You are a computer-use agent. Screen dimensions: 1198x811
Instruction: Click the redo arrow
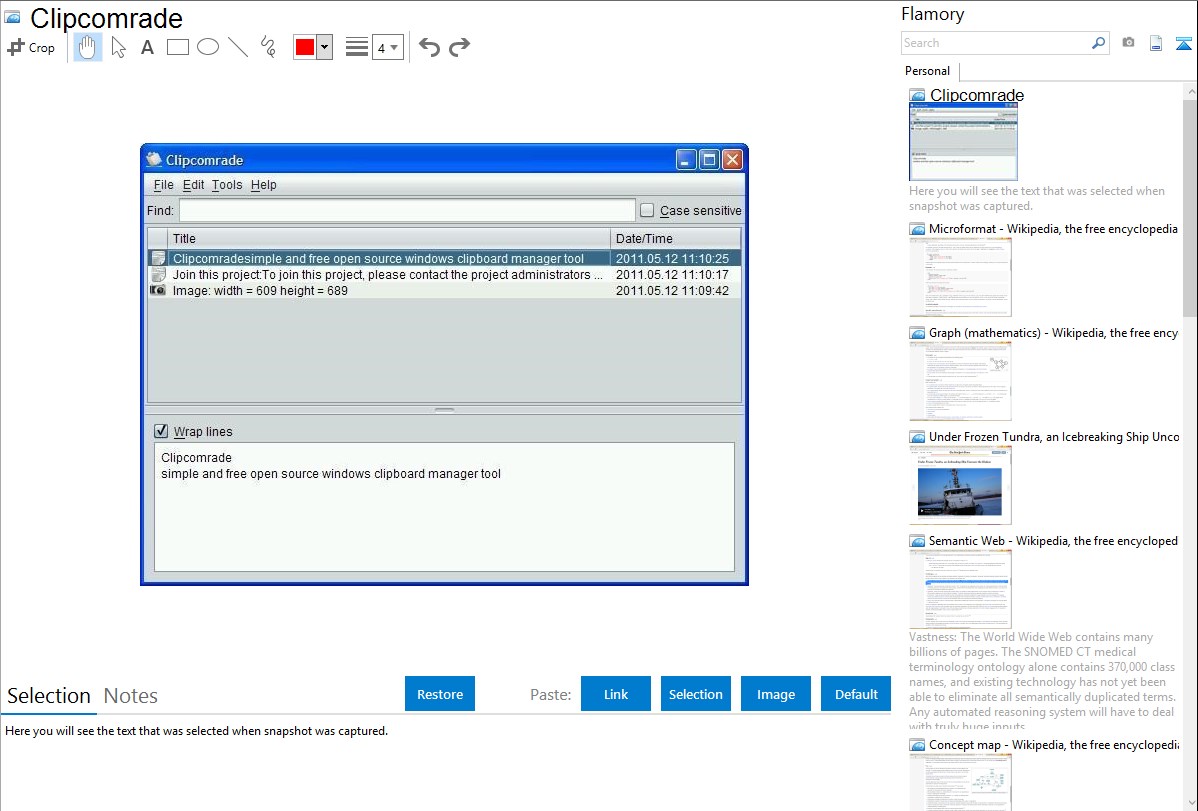[x=459, y=47]
